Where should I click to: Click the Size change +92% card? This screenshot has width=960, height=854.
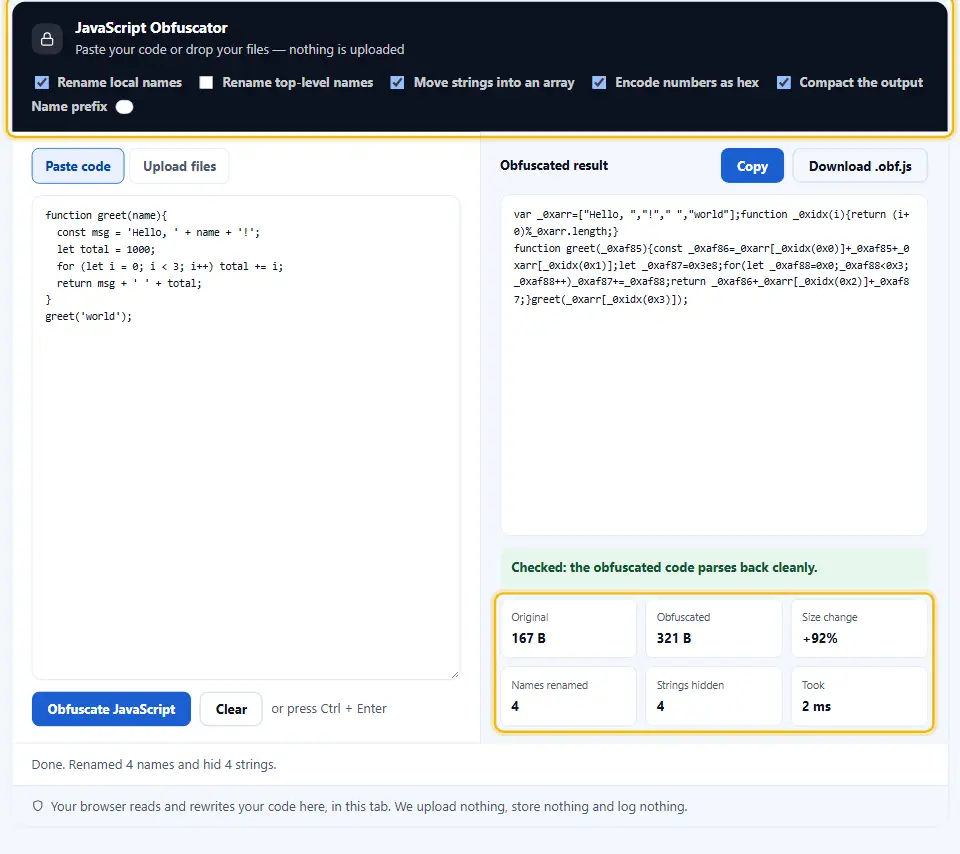(859, 628)
